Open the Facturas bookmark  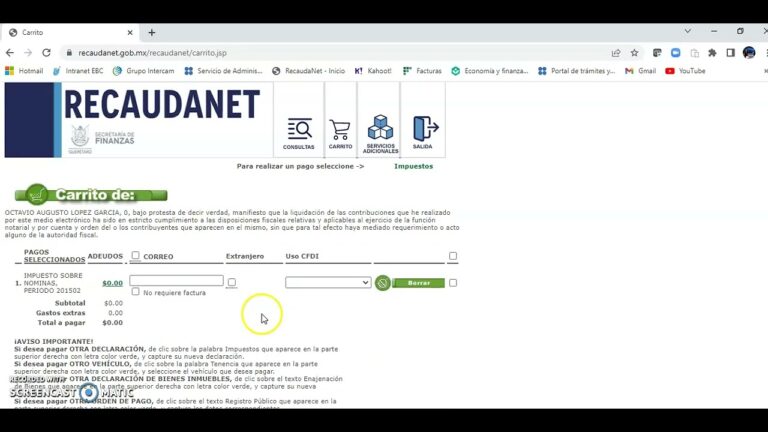(x=422, y=71)
